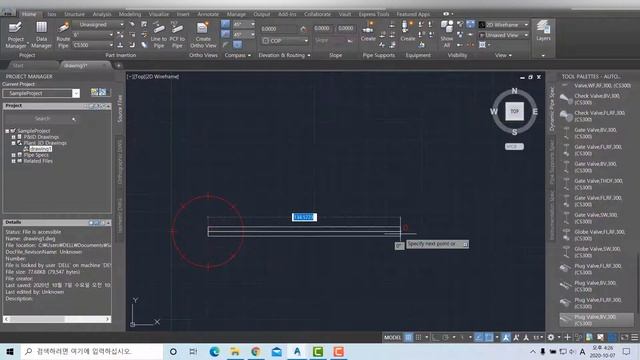Open File Explorer from the taskbar
Viewport: 640px width, 360px height.
pos(235,351)
